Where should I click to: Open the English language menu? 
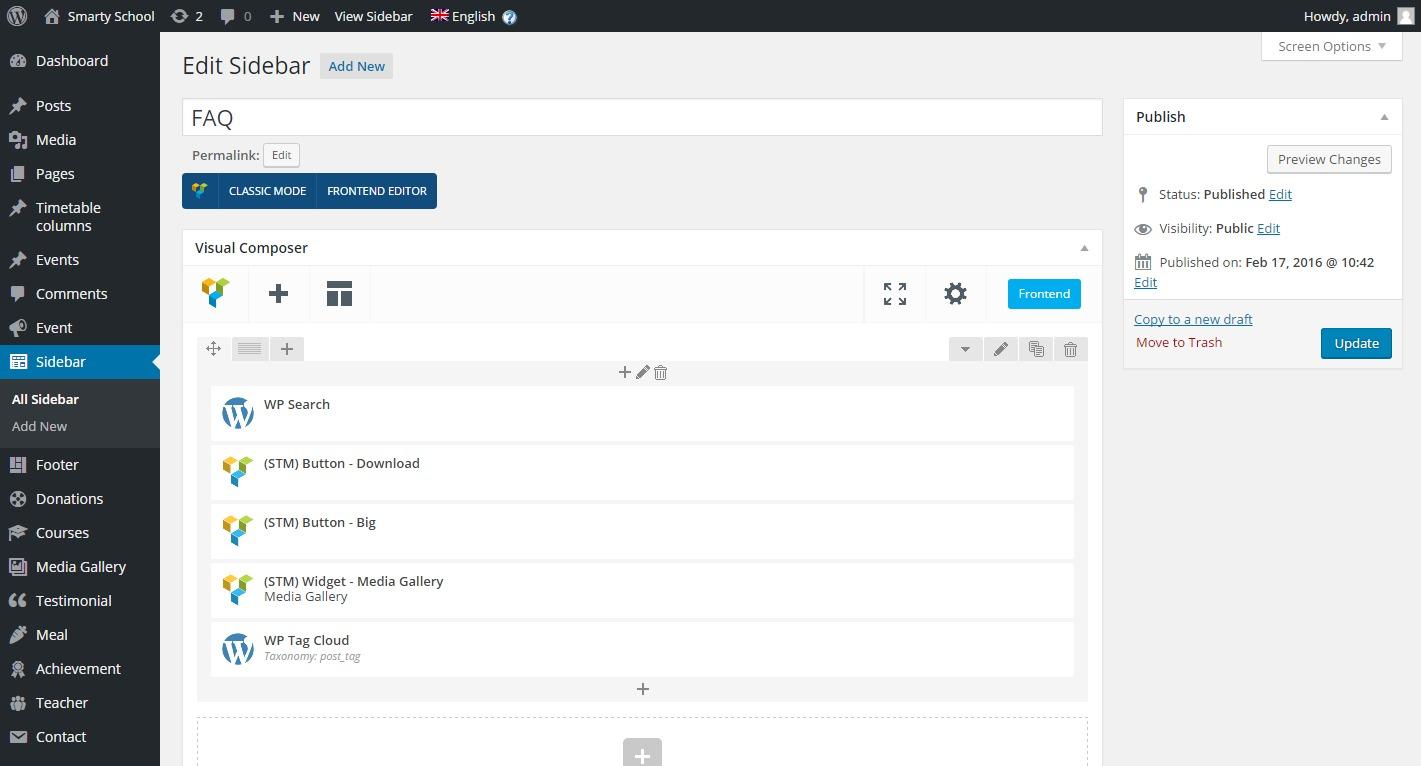(463, 16)
